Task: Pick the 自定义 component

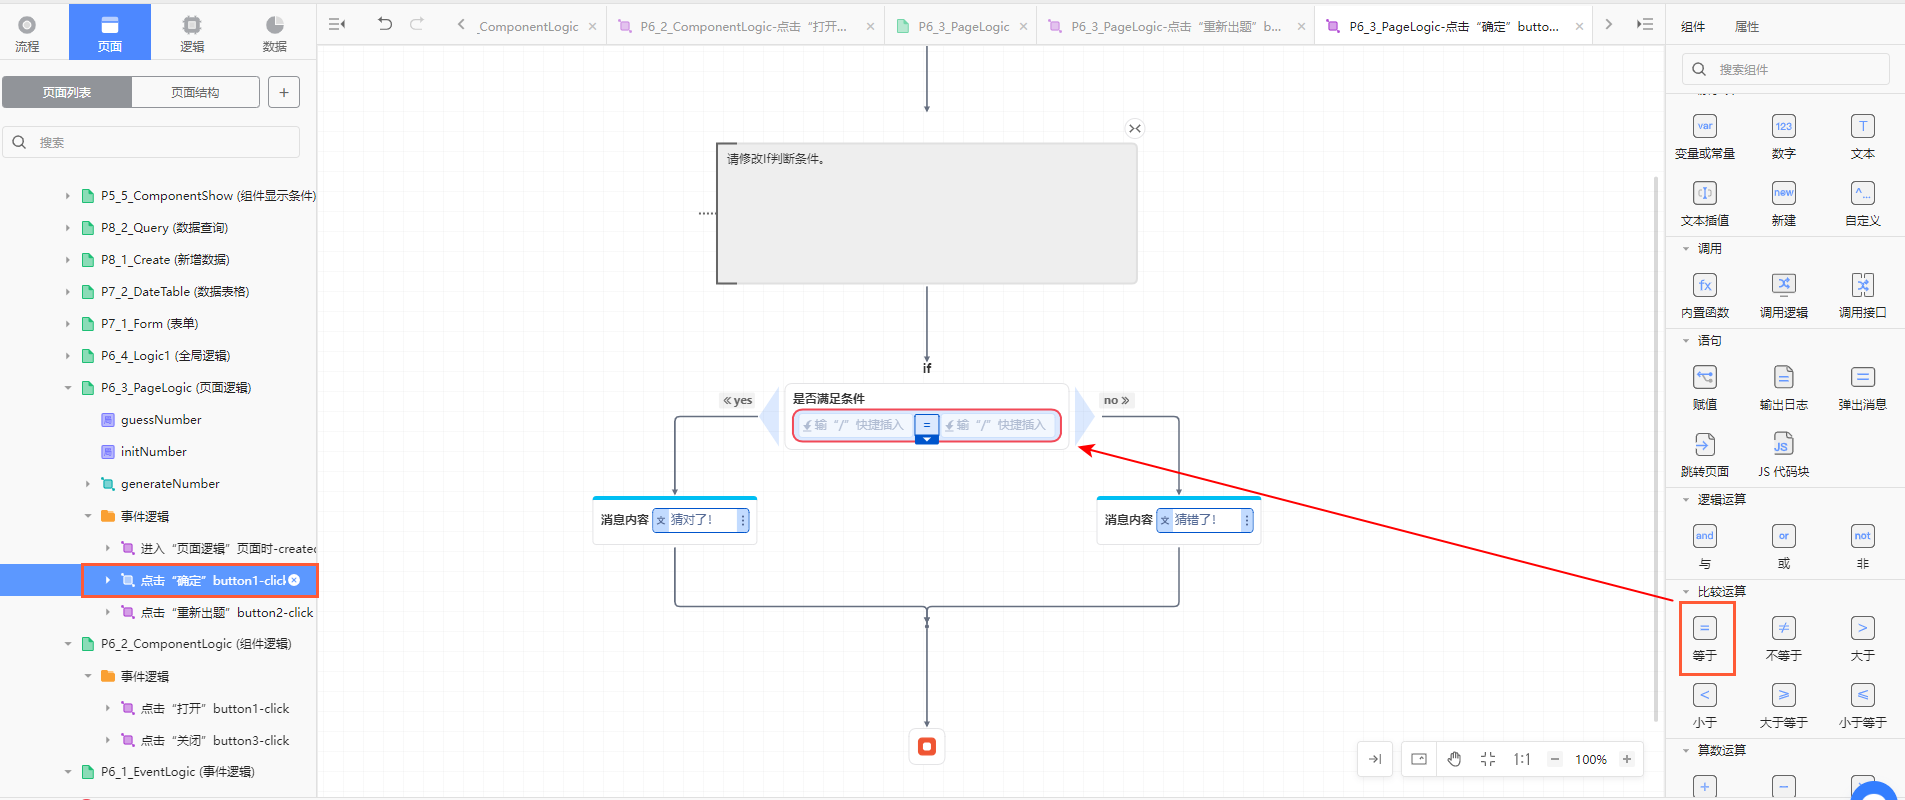Action: click(1862, 204)
